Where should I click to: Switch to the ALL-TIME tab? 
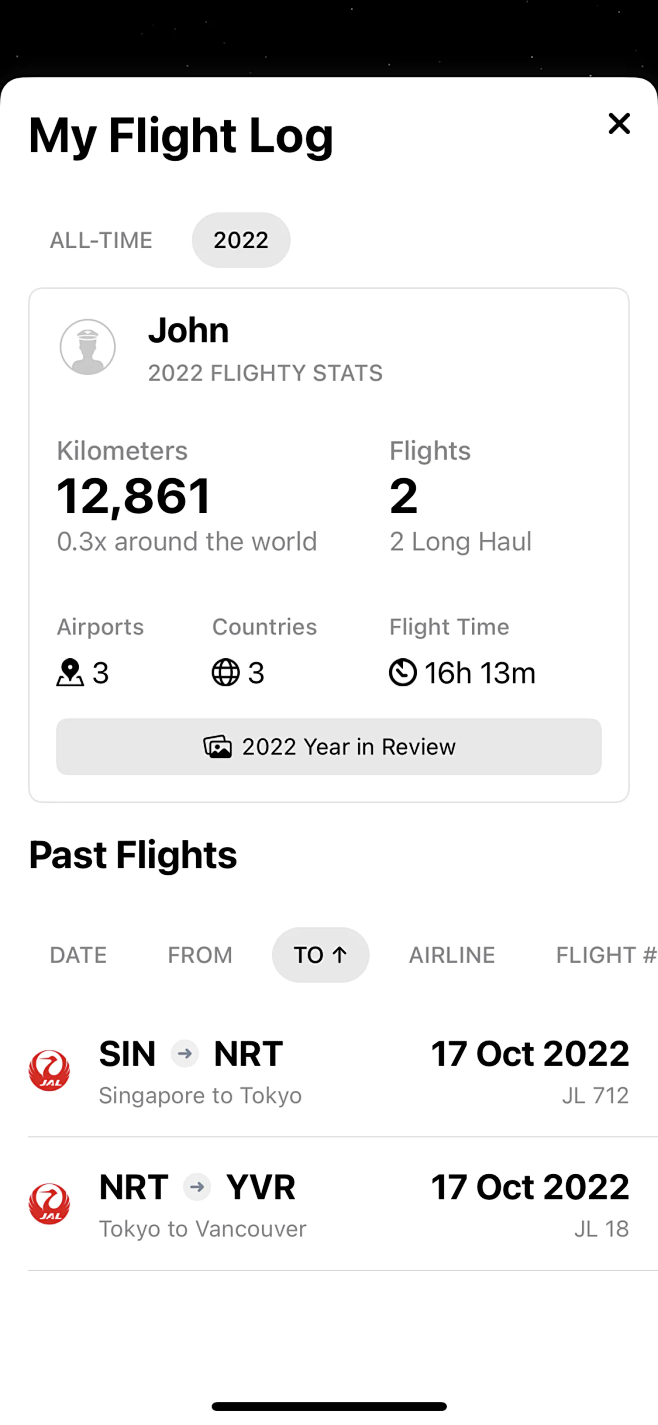(101, 240)
